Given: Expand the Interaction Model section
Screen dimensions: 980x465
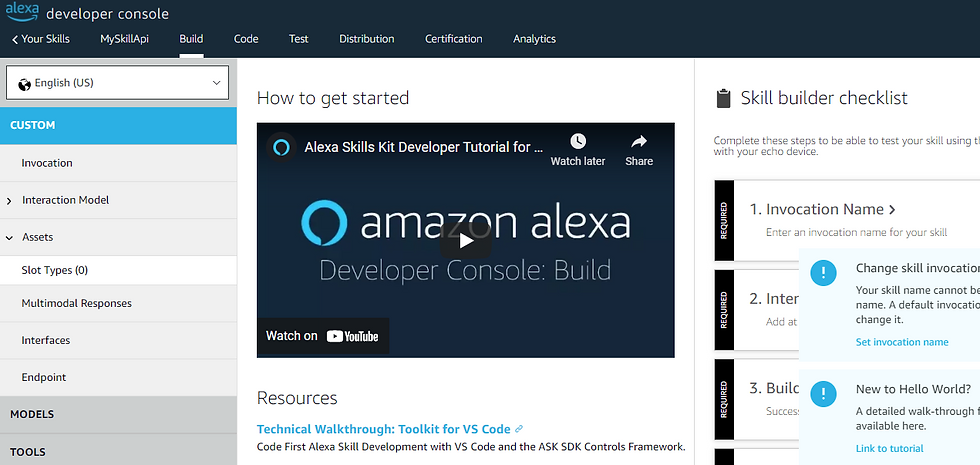Looking at the screenshot, I should click(x=9, y=201).
